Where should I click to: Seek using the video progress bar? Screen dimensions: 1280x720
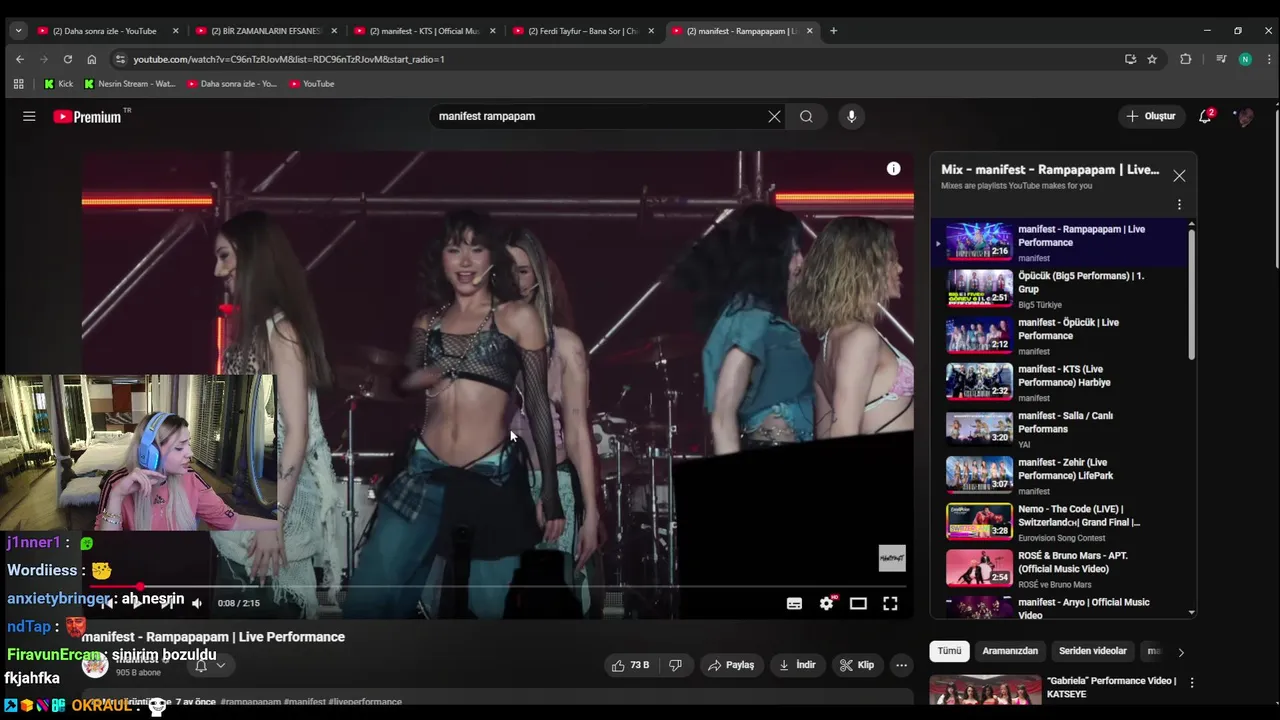[x=497, y=587]
